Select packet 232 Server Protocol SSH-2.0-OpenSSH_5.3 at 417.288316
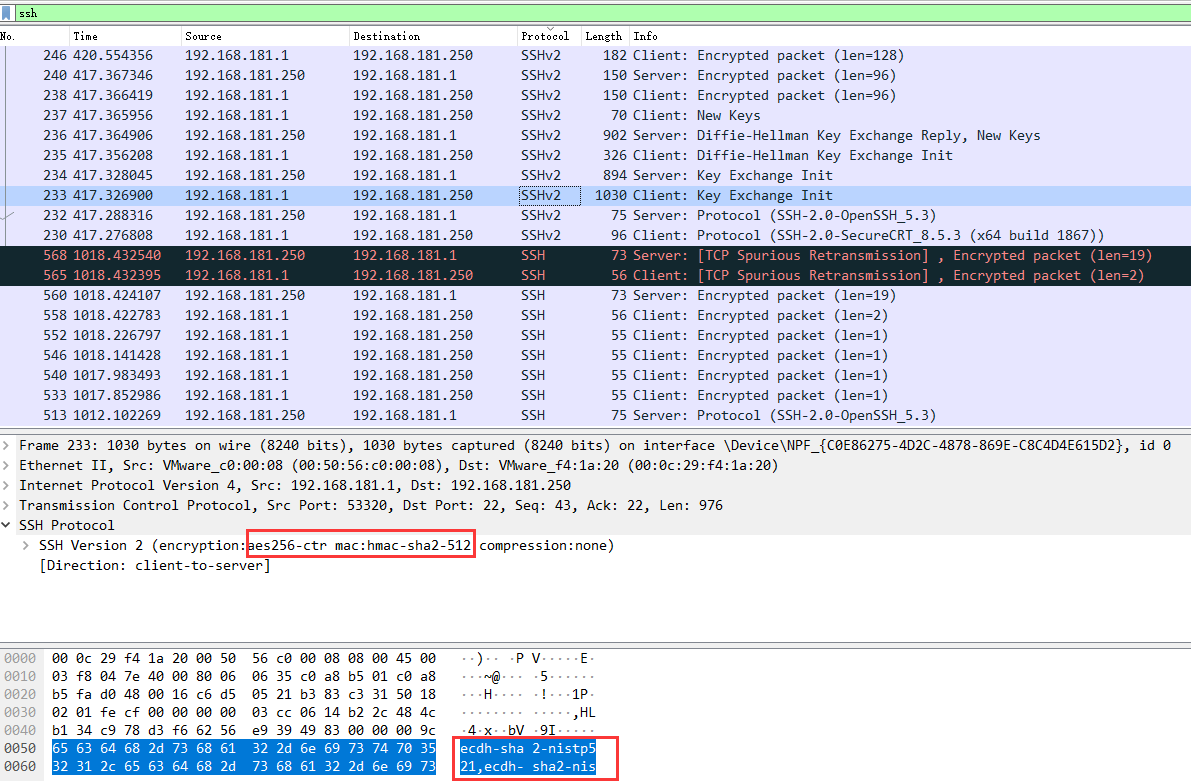The image size is (1191, 781). [x=596, y=215]
